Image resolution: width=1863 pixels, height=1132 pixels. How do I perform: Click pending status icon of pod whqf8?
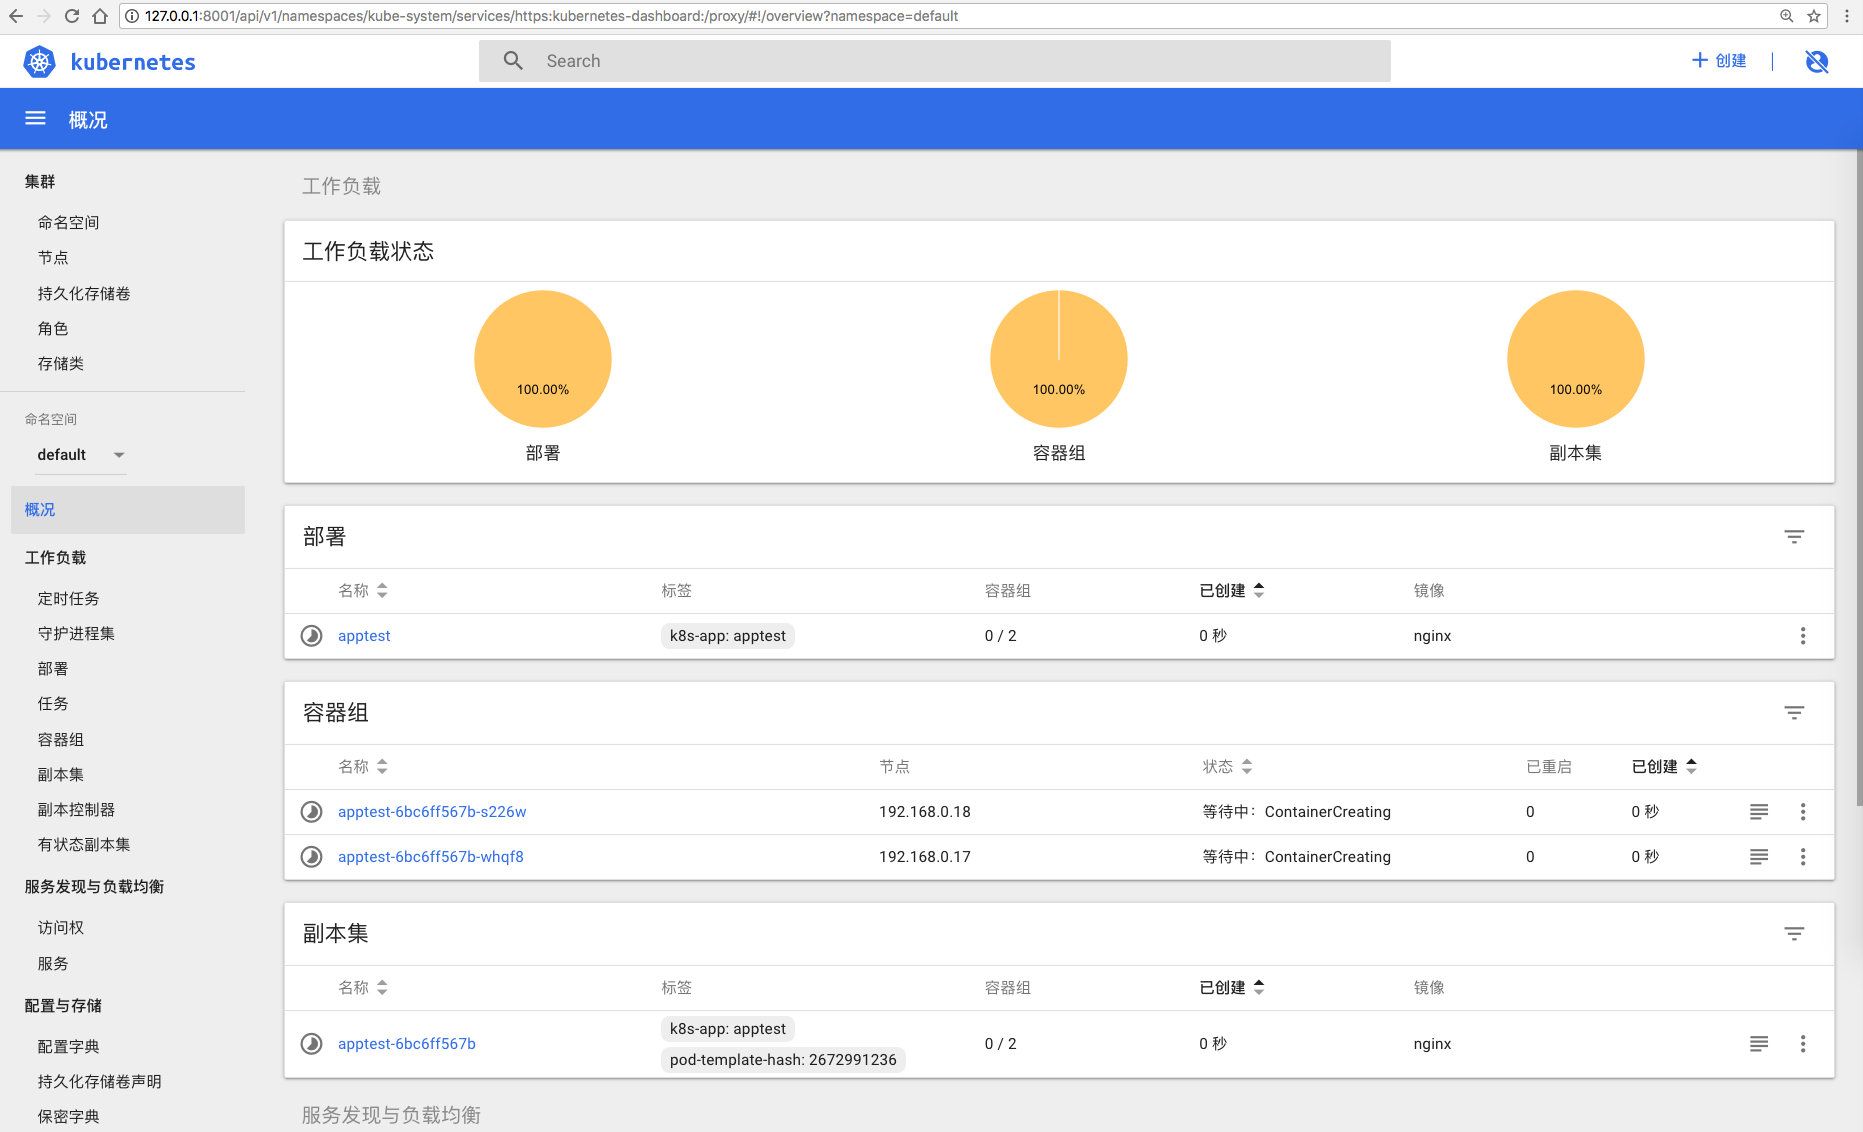312,857
